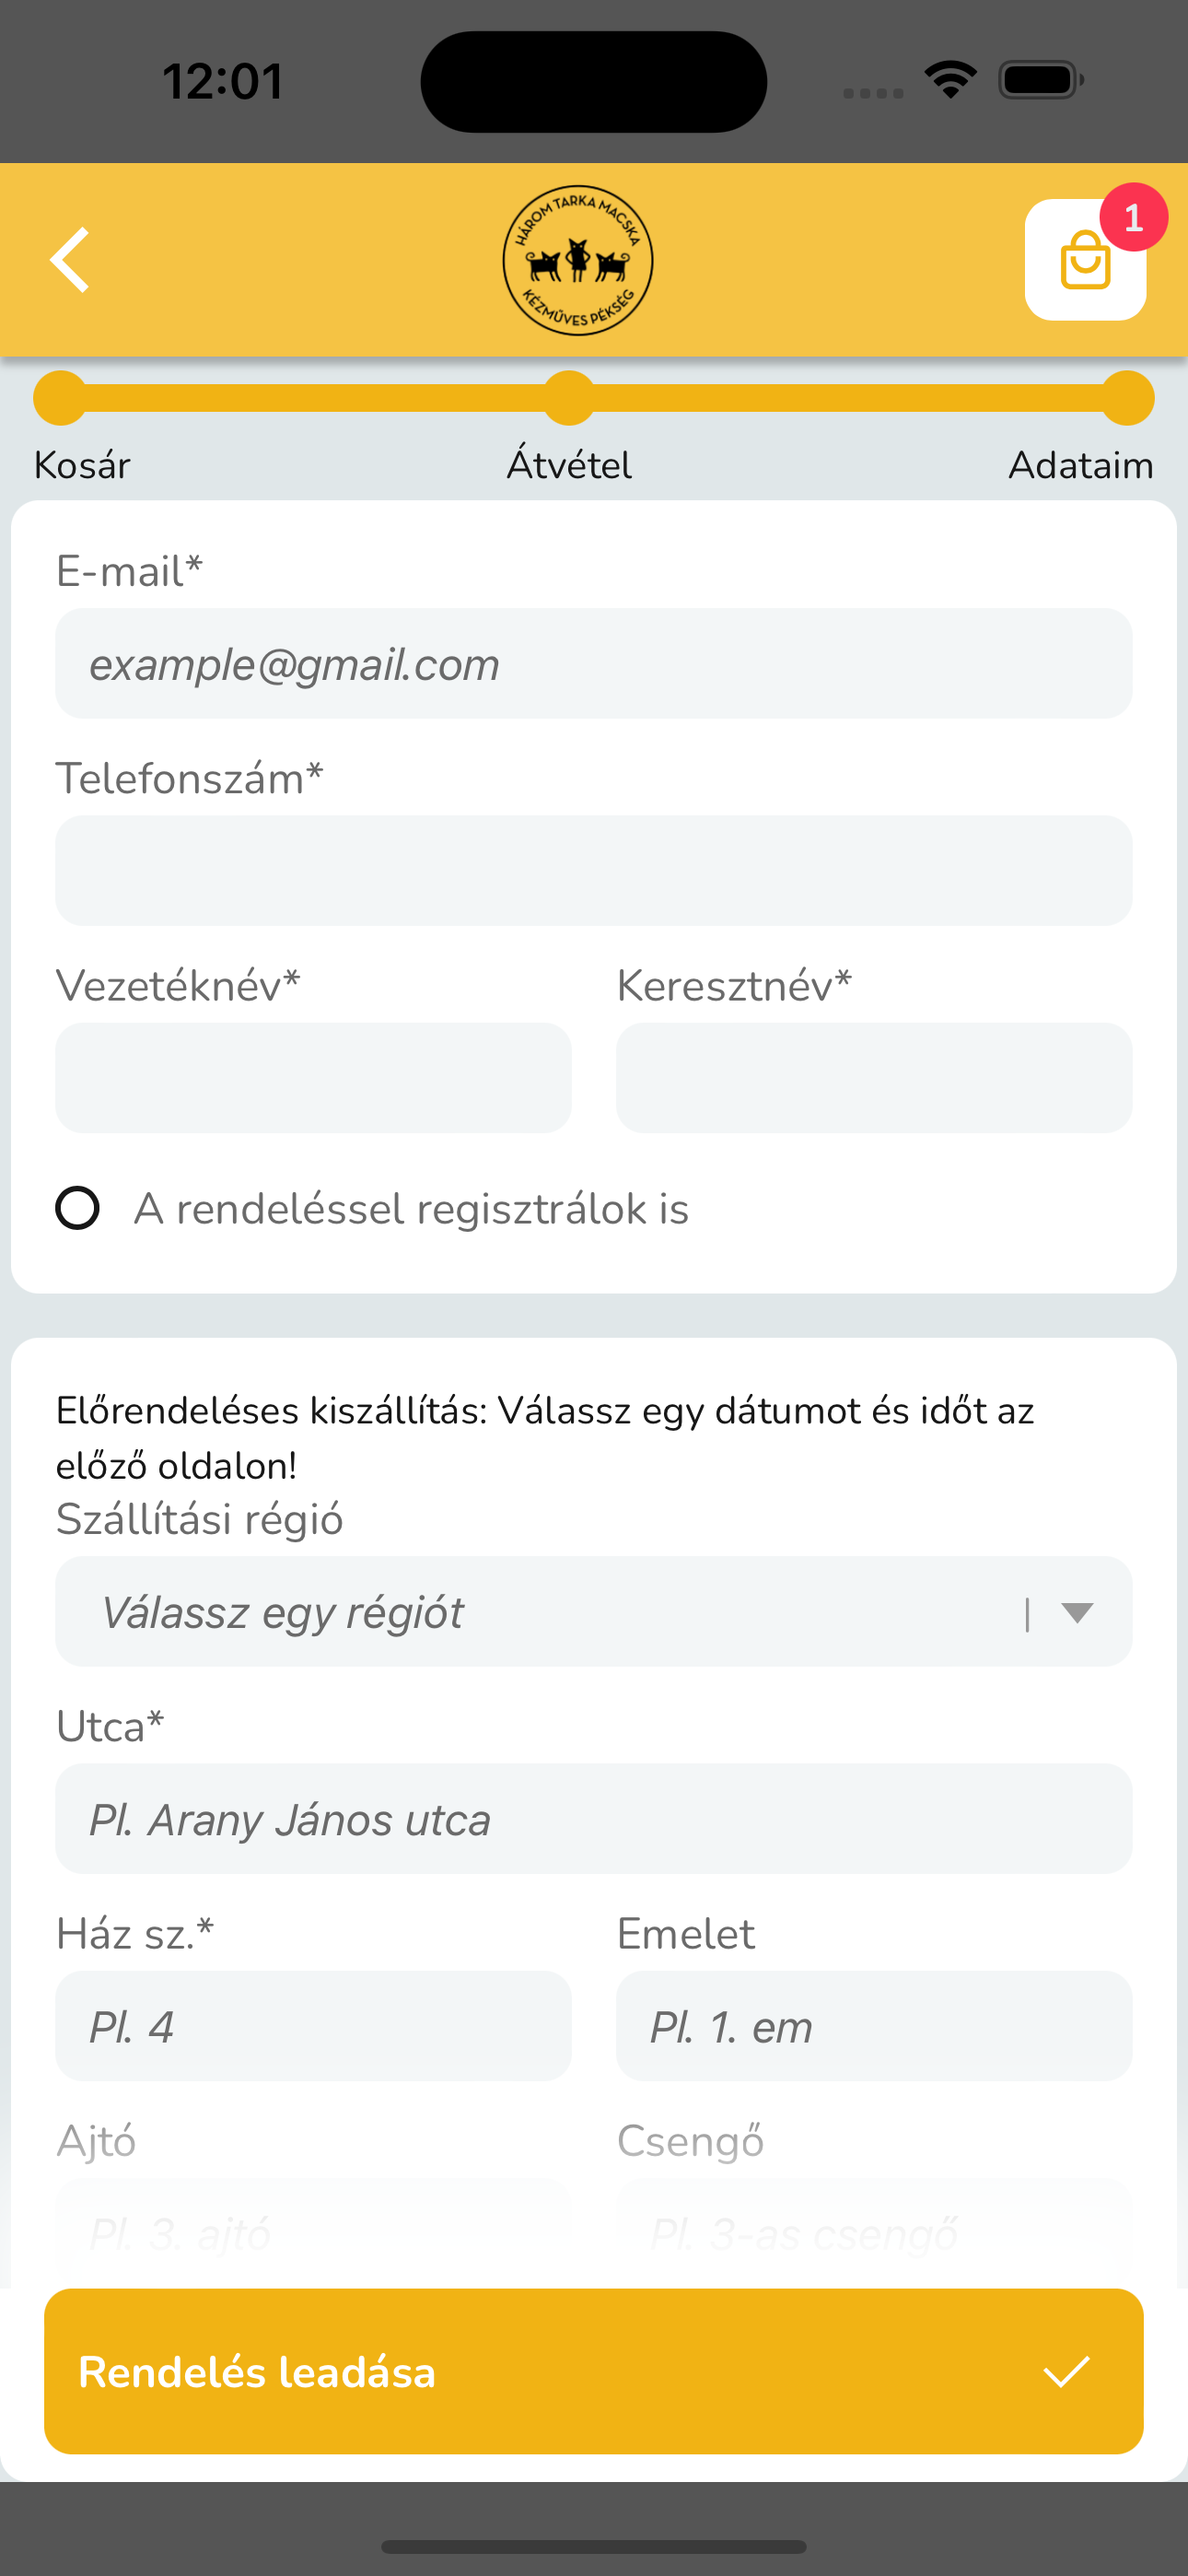
Task: Enable 'A rendeléssel regisztrálok is' radio option
Action: [x=77, y=1208]
